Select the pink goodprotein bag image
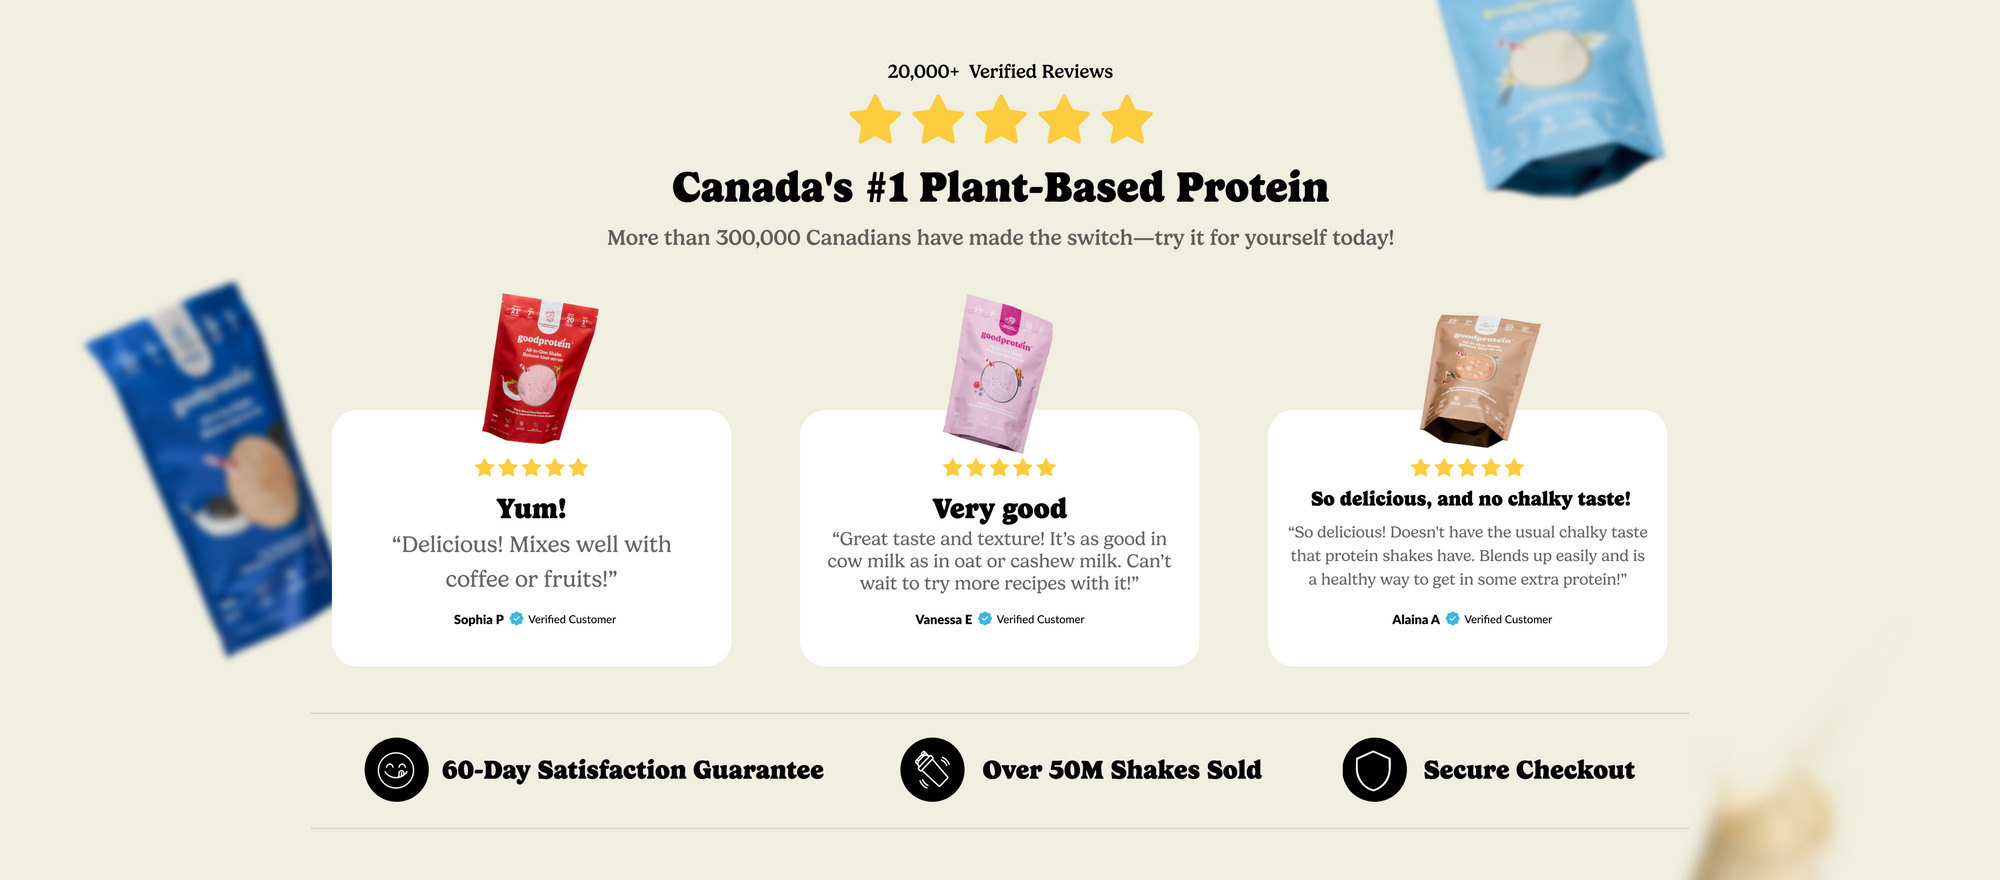This screenshot has width=2000, height=880. pyautogui.click(x=999, y=372)
